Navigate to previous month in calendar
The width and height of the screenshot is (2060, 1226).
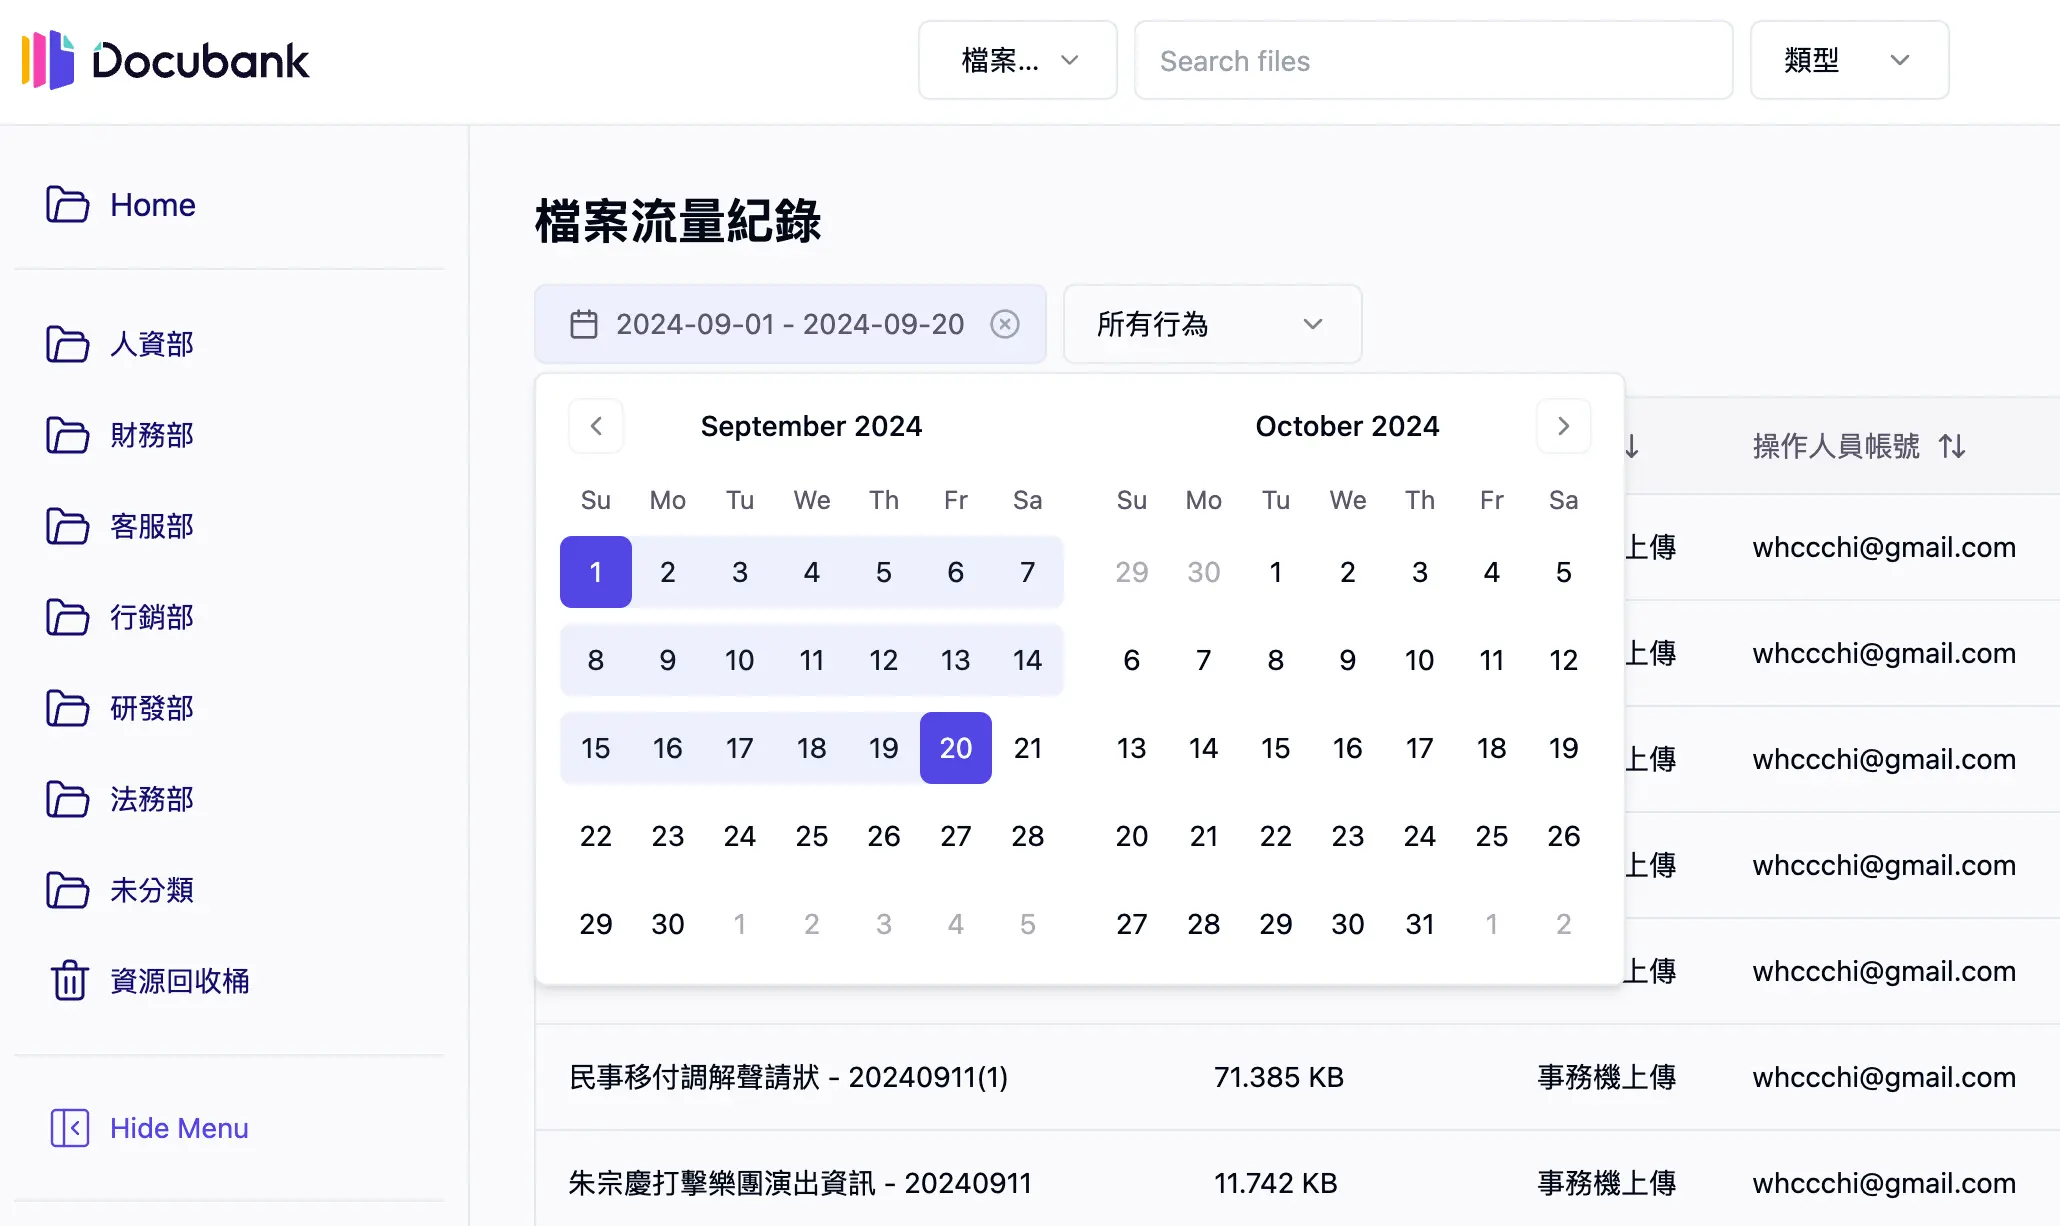(x=596, y=426)
